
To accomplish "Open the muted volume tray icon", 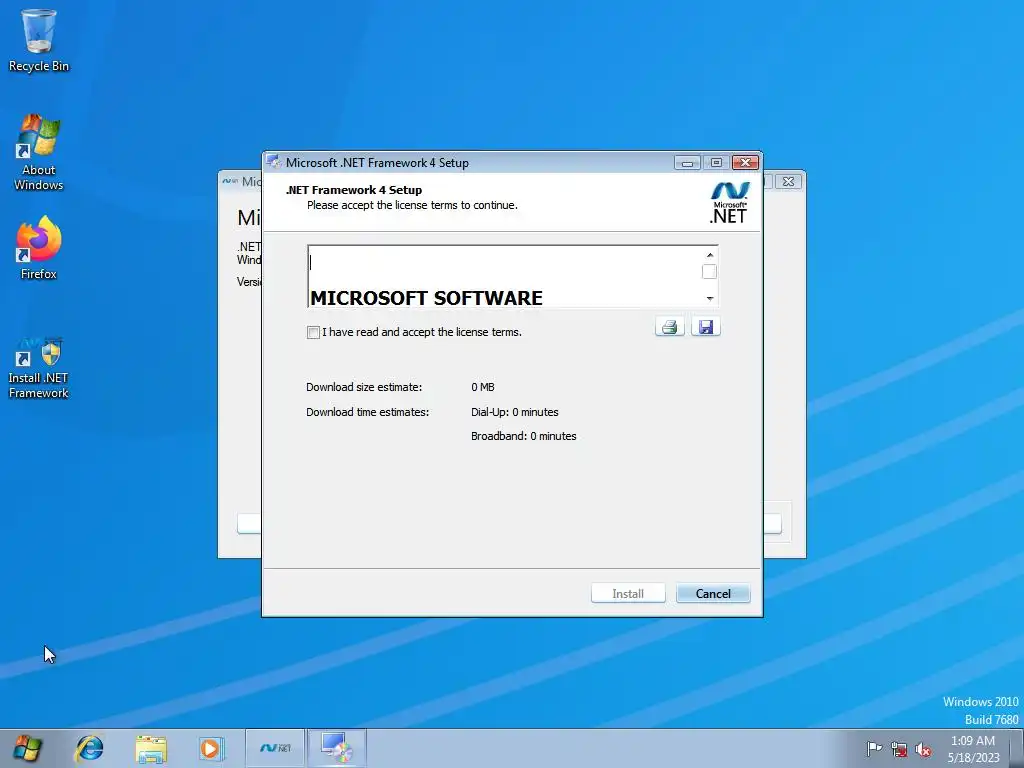I will click(923, 749).
